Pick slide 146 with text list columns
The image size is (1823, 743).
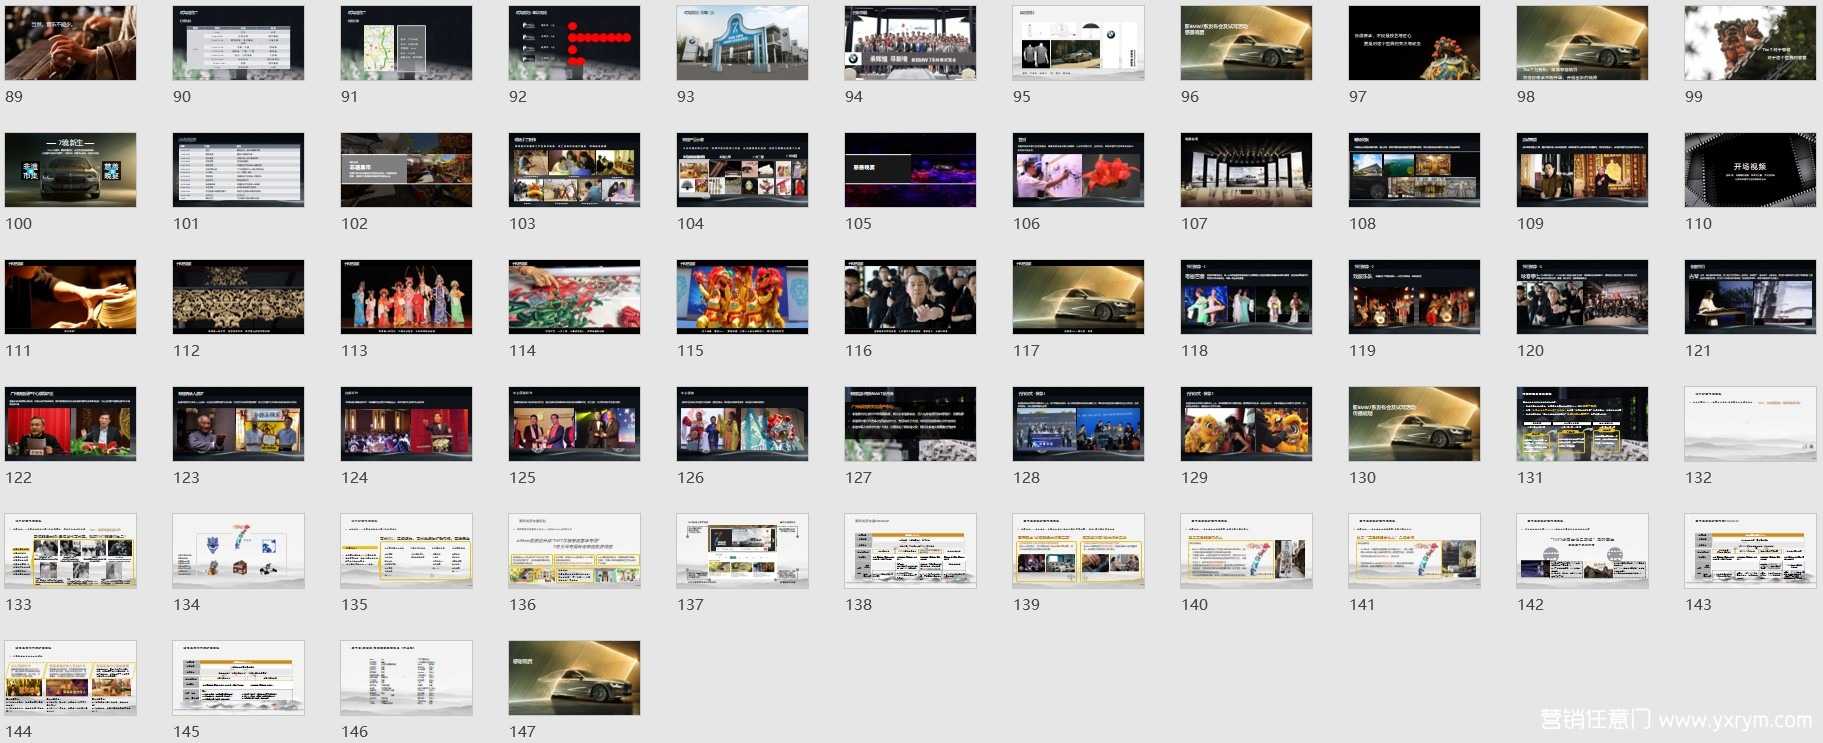[x=406, y=678]
